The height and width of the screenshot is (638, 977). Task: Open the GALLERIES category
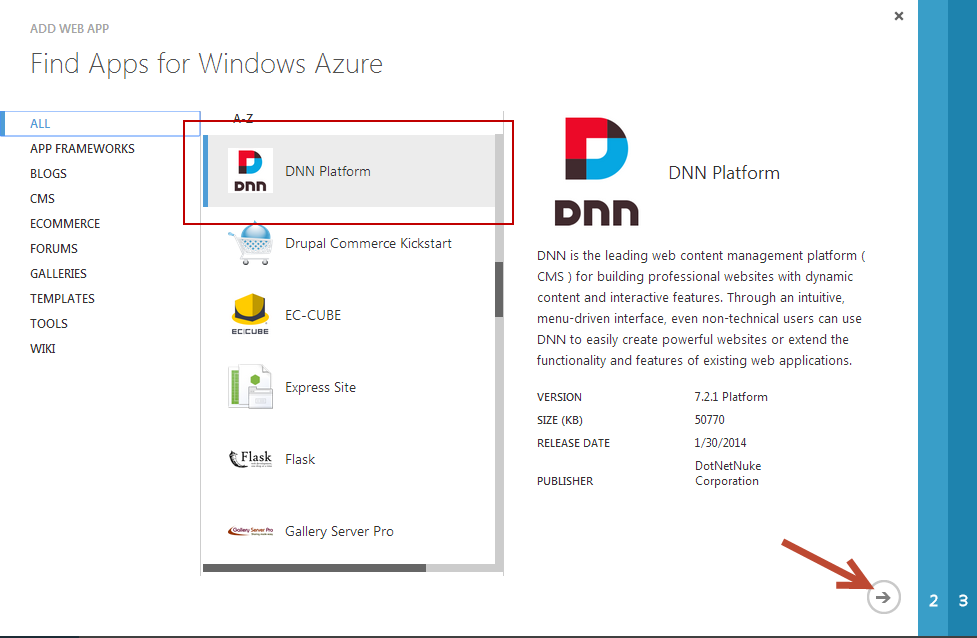[x=58, y=273]
